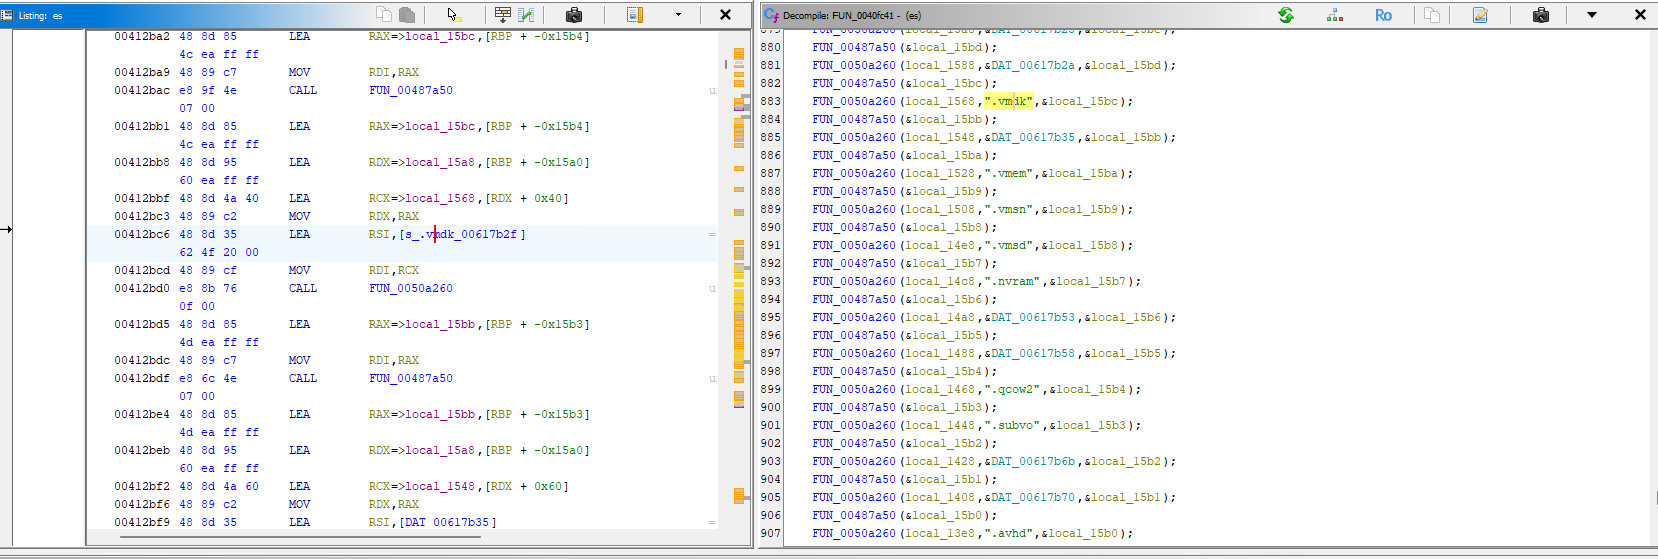Open the Listing field editor icon
The width and height of the screenshot is (1658, 559).
[503, 14]
